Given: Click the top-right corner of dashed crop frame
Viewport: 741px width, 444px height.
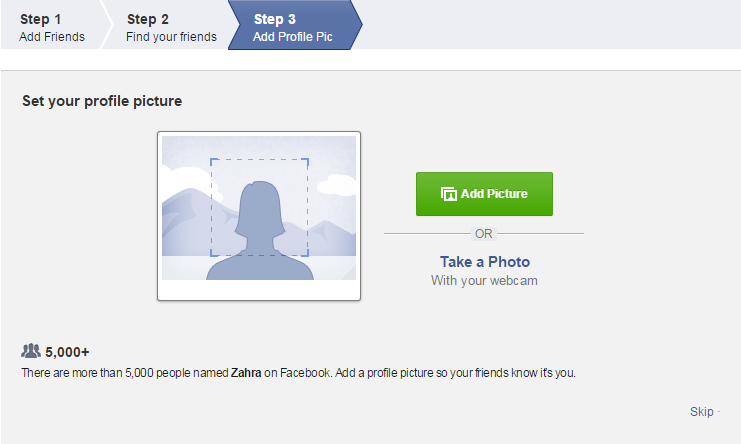Looking at the screenshot, I should click(307, 160).
